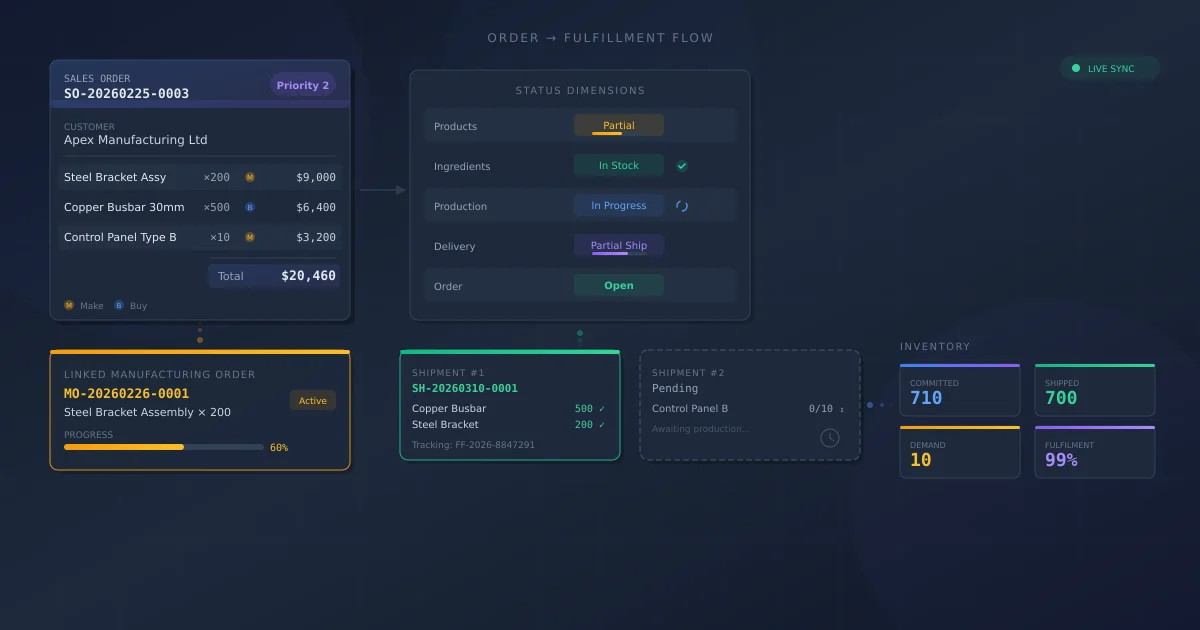Click the Buy icon beside Copper Busbar 30mm

(x=249, y=207)
